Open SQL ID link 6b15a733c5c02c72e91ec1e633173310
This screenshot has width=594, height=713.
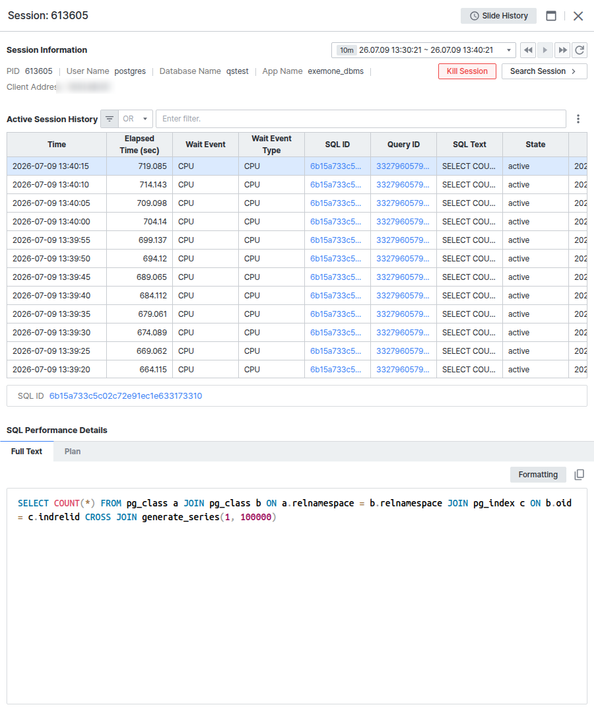126,396
